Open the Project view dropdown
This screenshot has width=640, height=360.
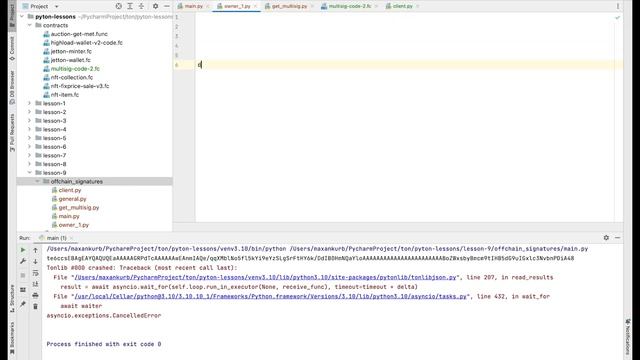(x=40, y=6)
